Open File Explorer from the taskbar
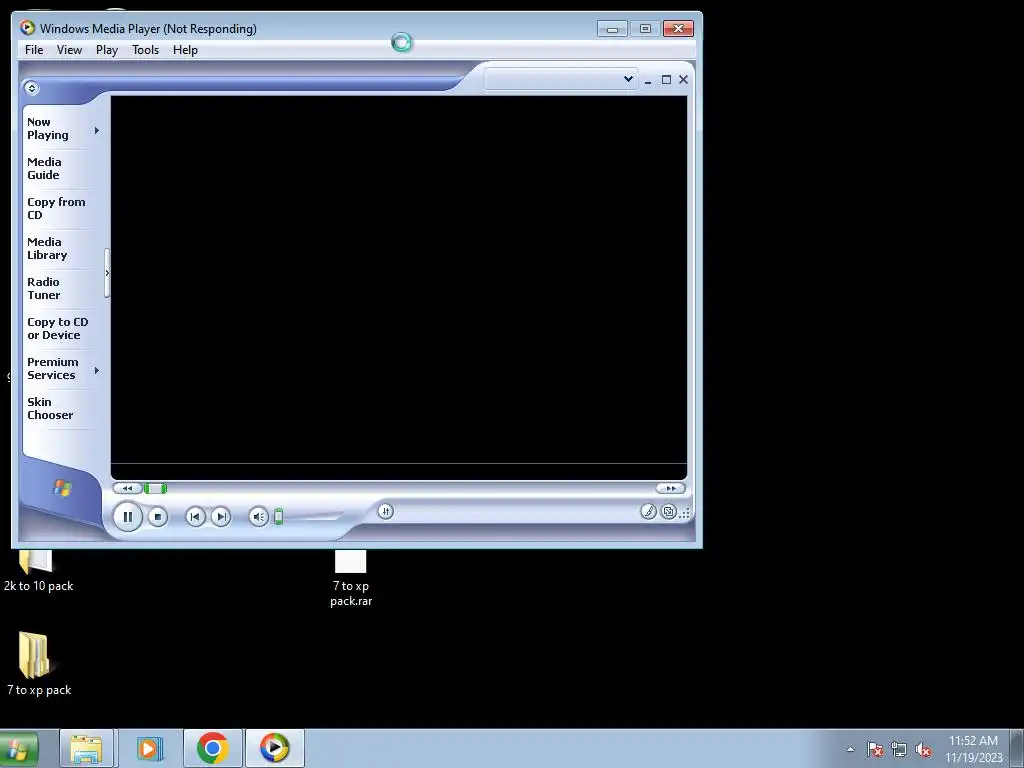This screenshot has width=1024, height=768. pos(86,748)
